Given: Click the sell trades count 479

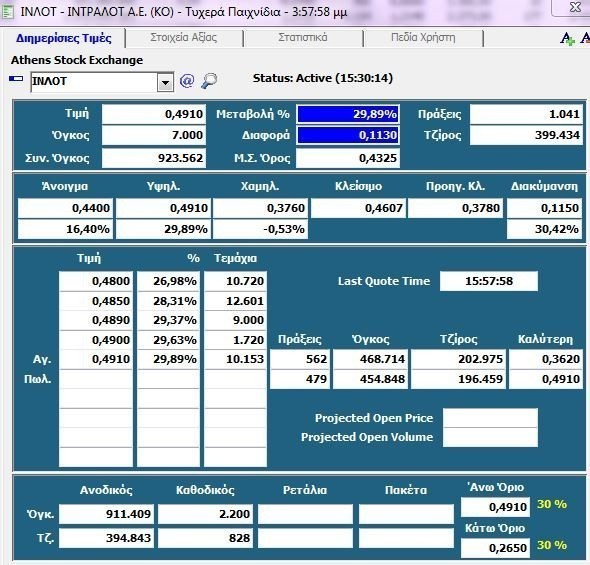Looking at the screenshot, I should click(300, 379).
